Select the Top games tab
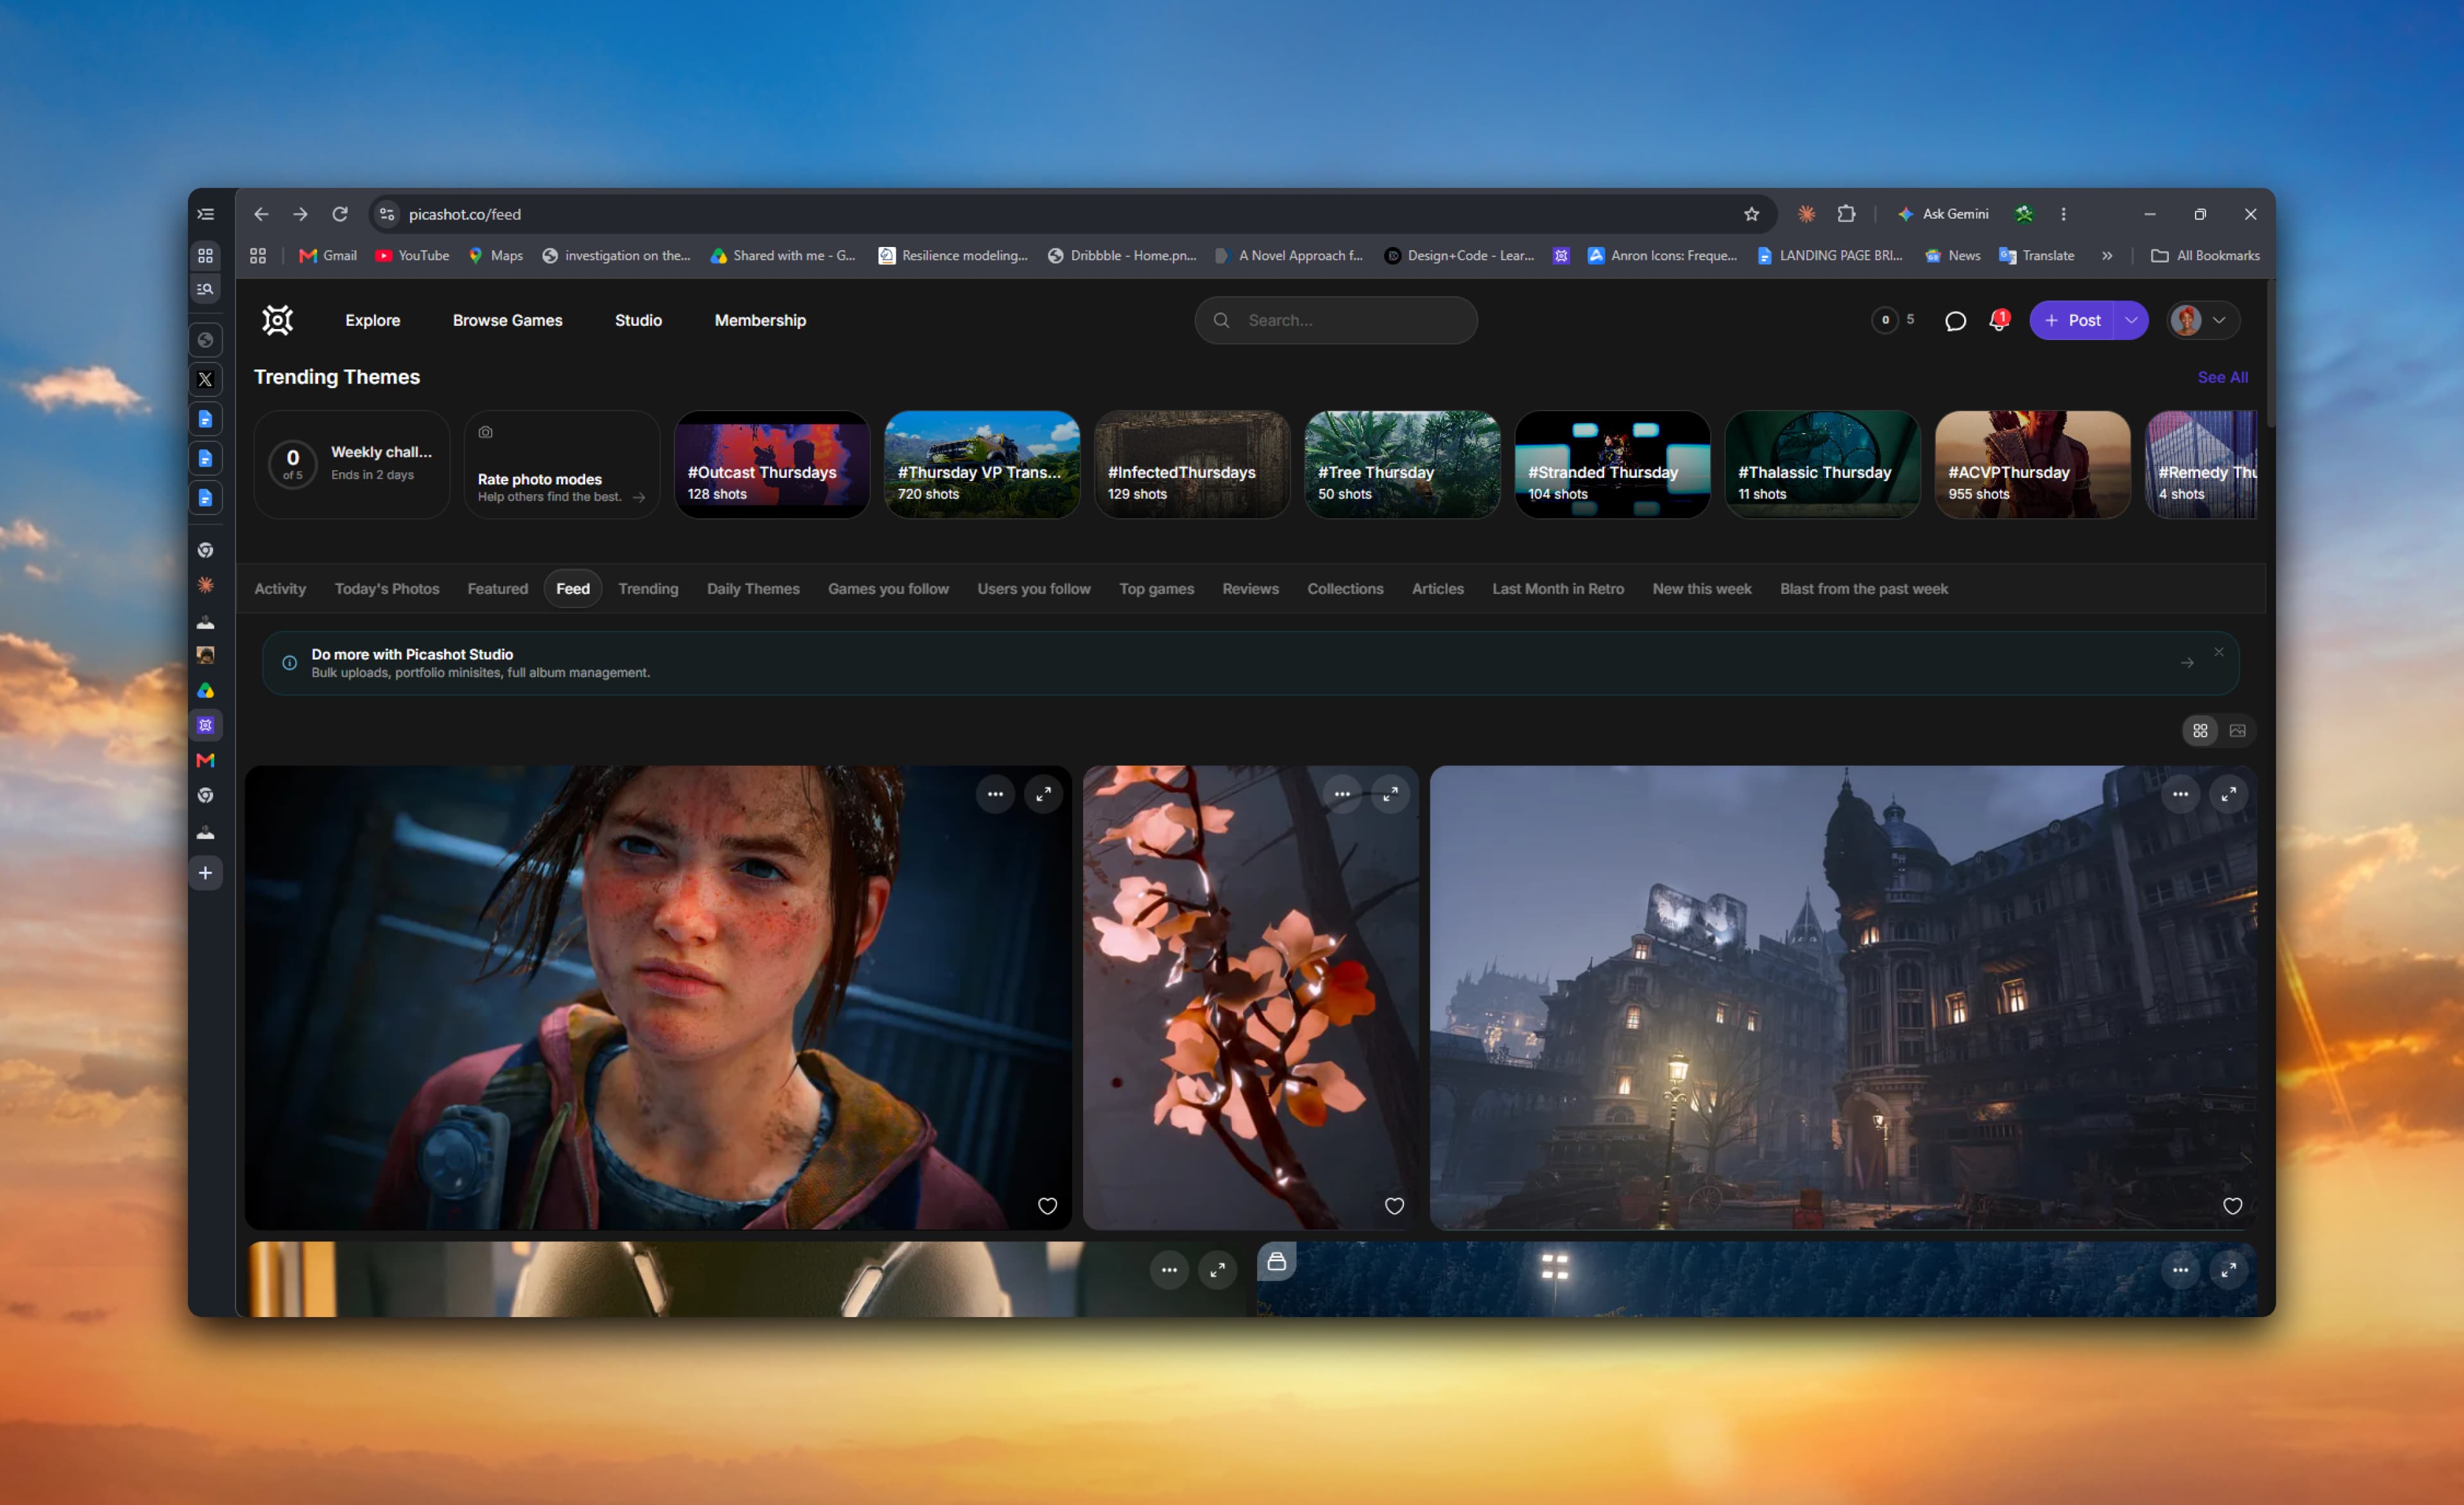The image size is (2464, 1505). [x=1156, y=589]
